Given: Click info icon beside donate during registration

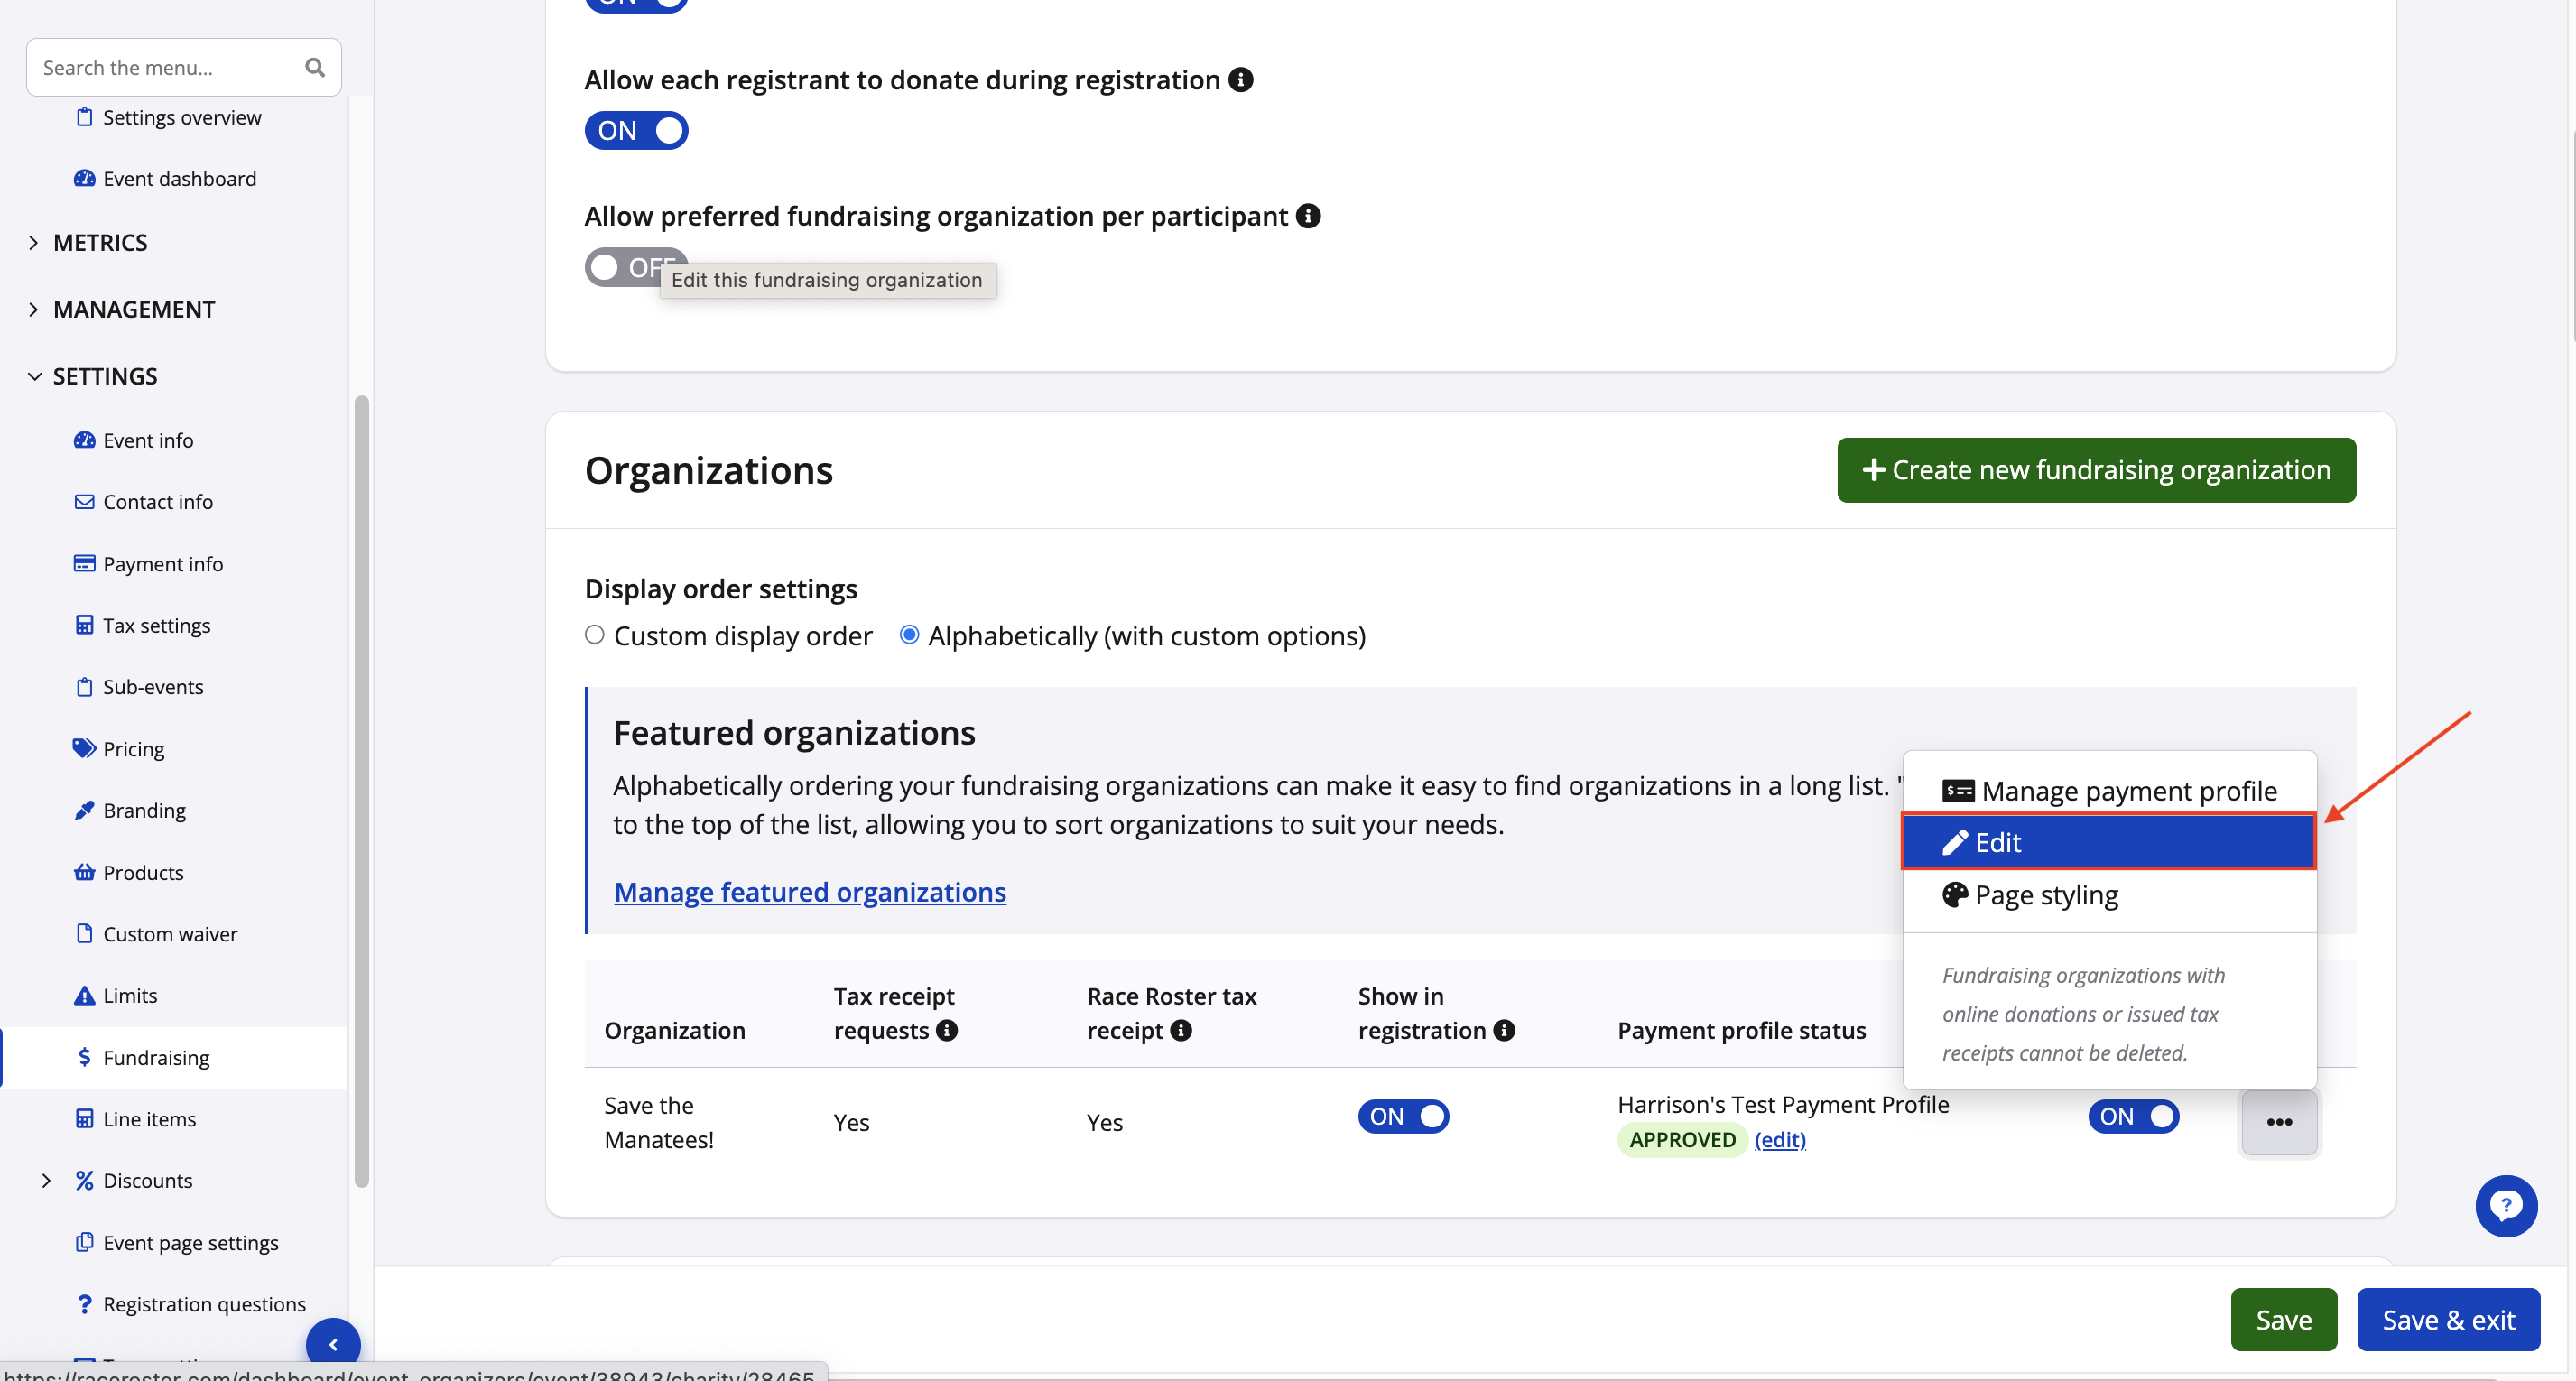Looking at the screenshot, I should click(x=1241, y=80).
